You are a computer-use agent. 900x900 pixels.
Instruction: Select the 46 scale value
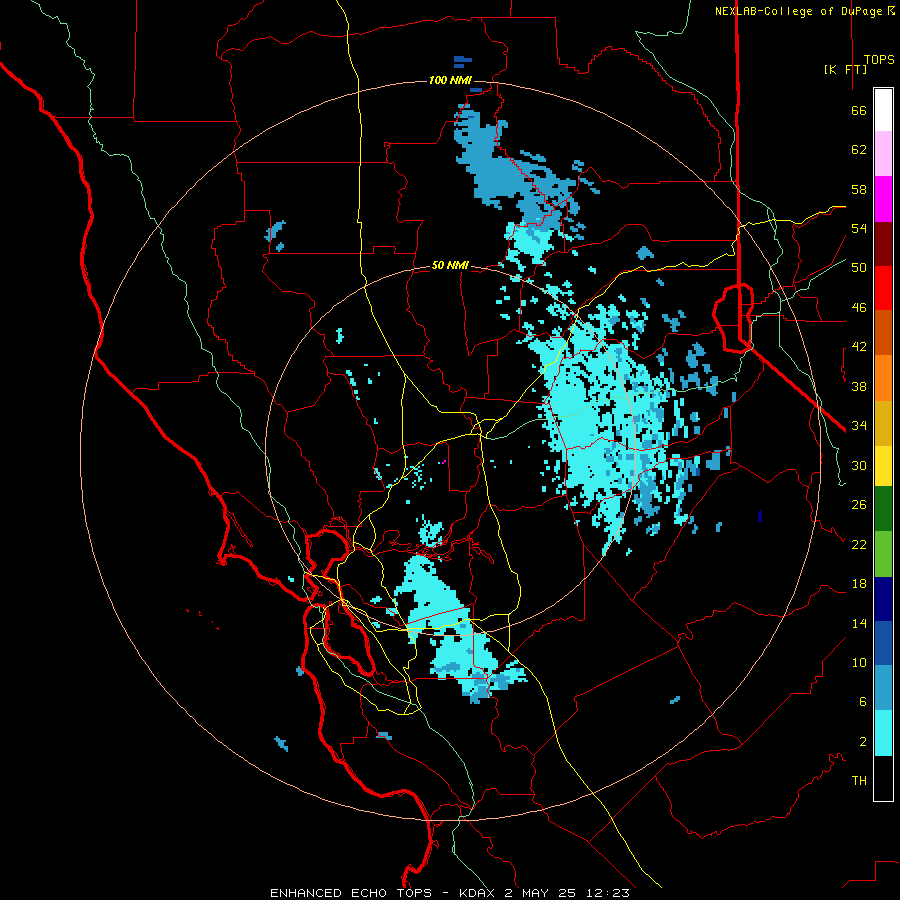coord(859,308)
